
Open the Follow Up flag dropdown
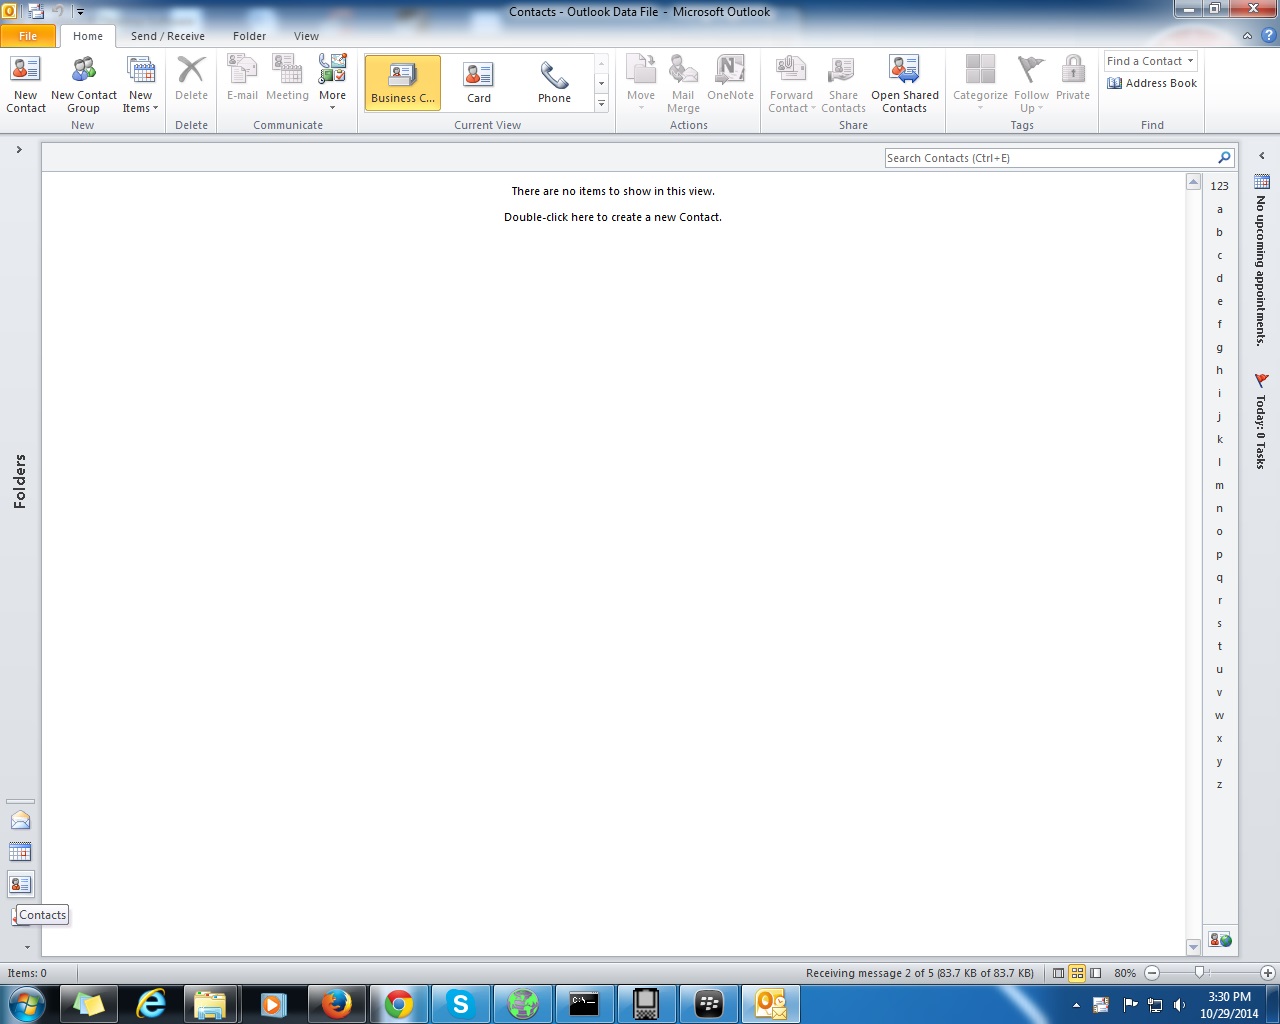[x=1031, y=84]
